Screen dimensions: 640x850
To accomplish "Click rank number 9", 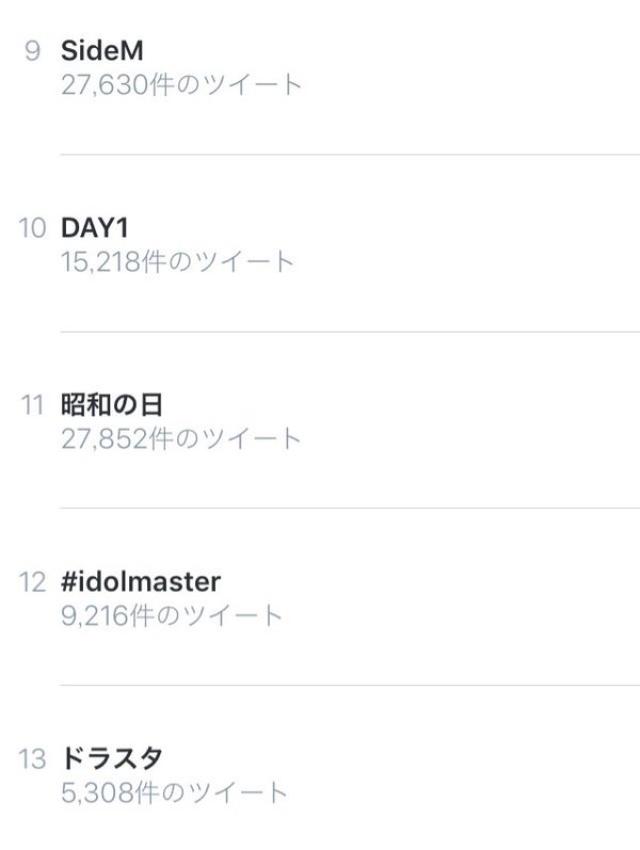I will (x=32, y=51).
